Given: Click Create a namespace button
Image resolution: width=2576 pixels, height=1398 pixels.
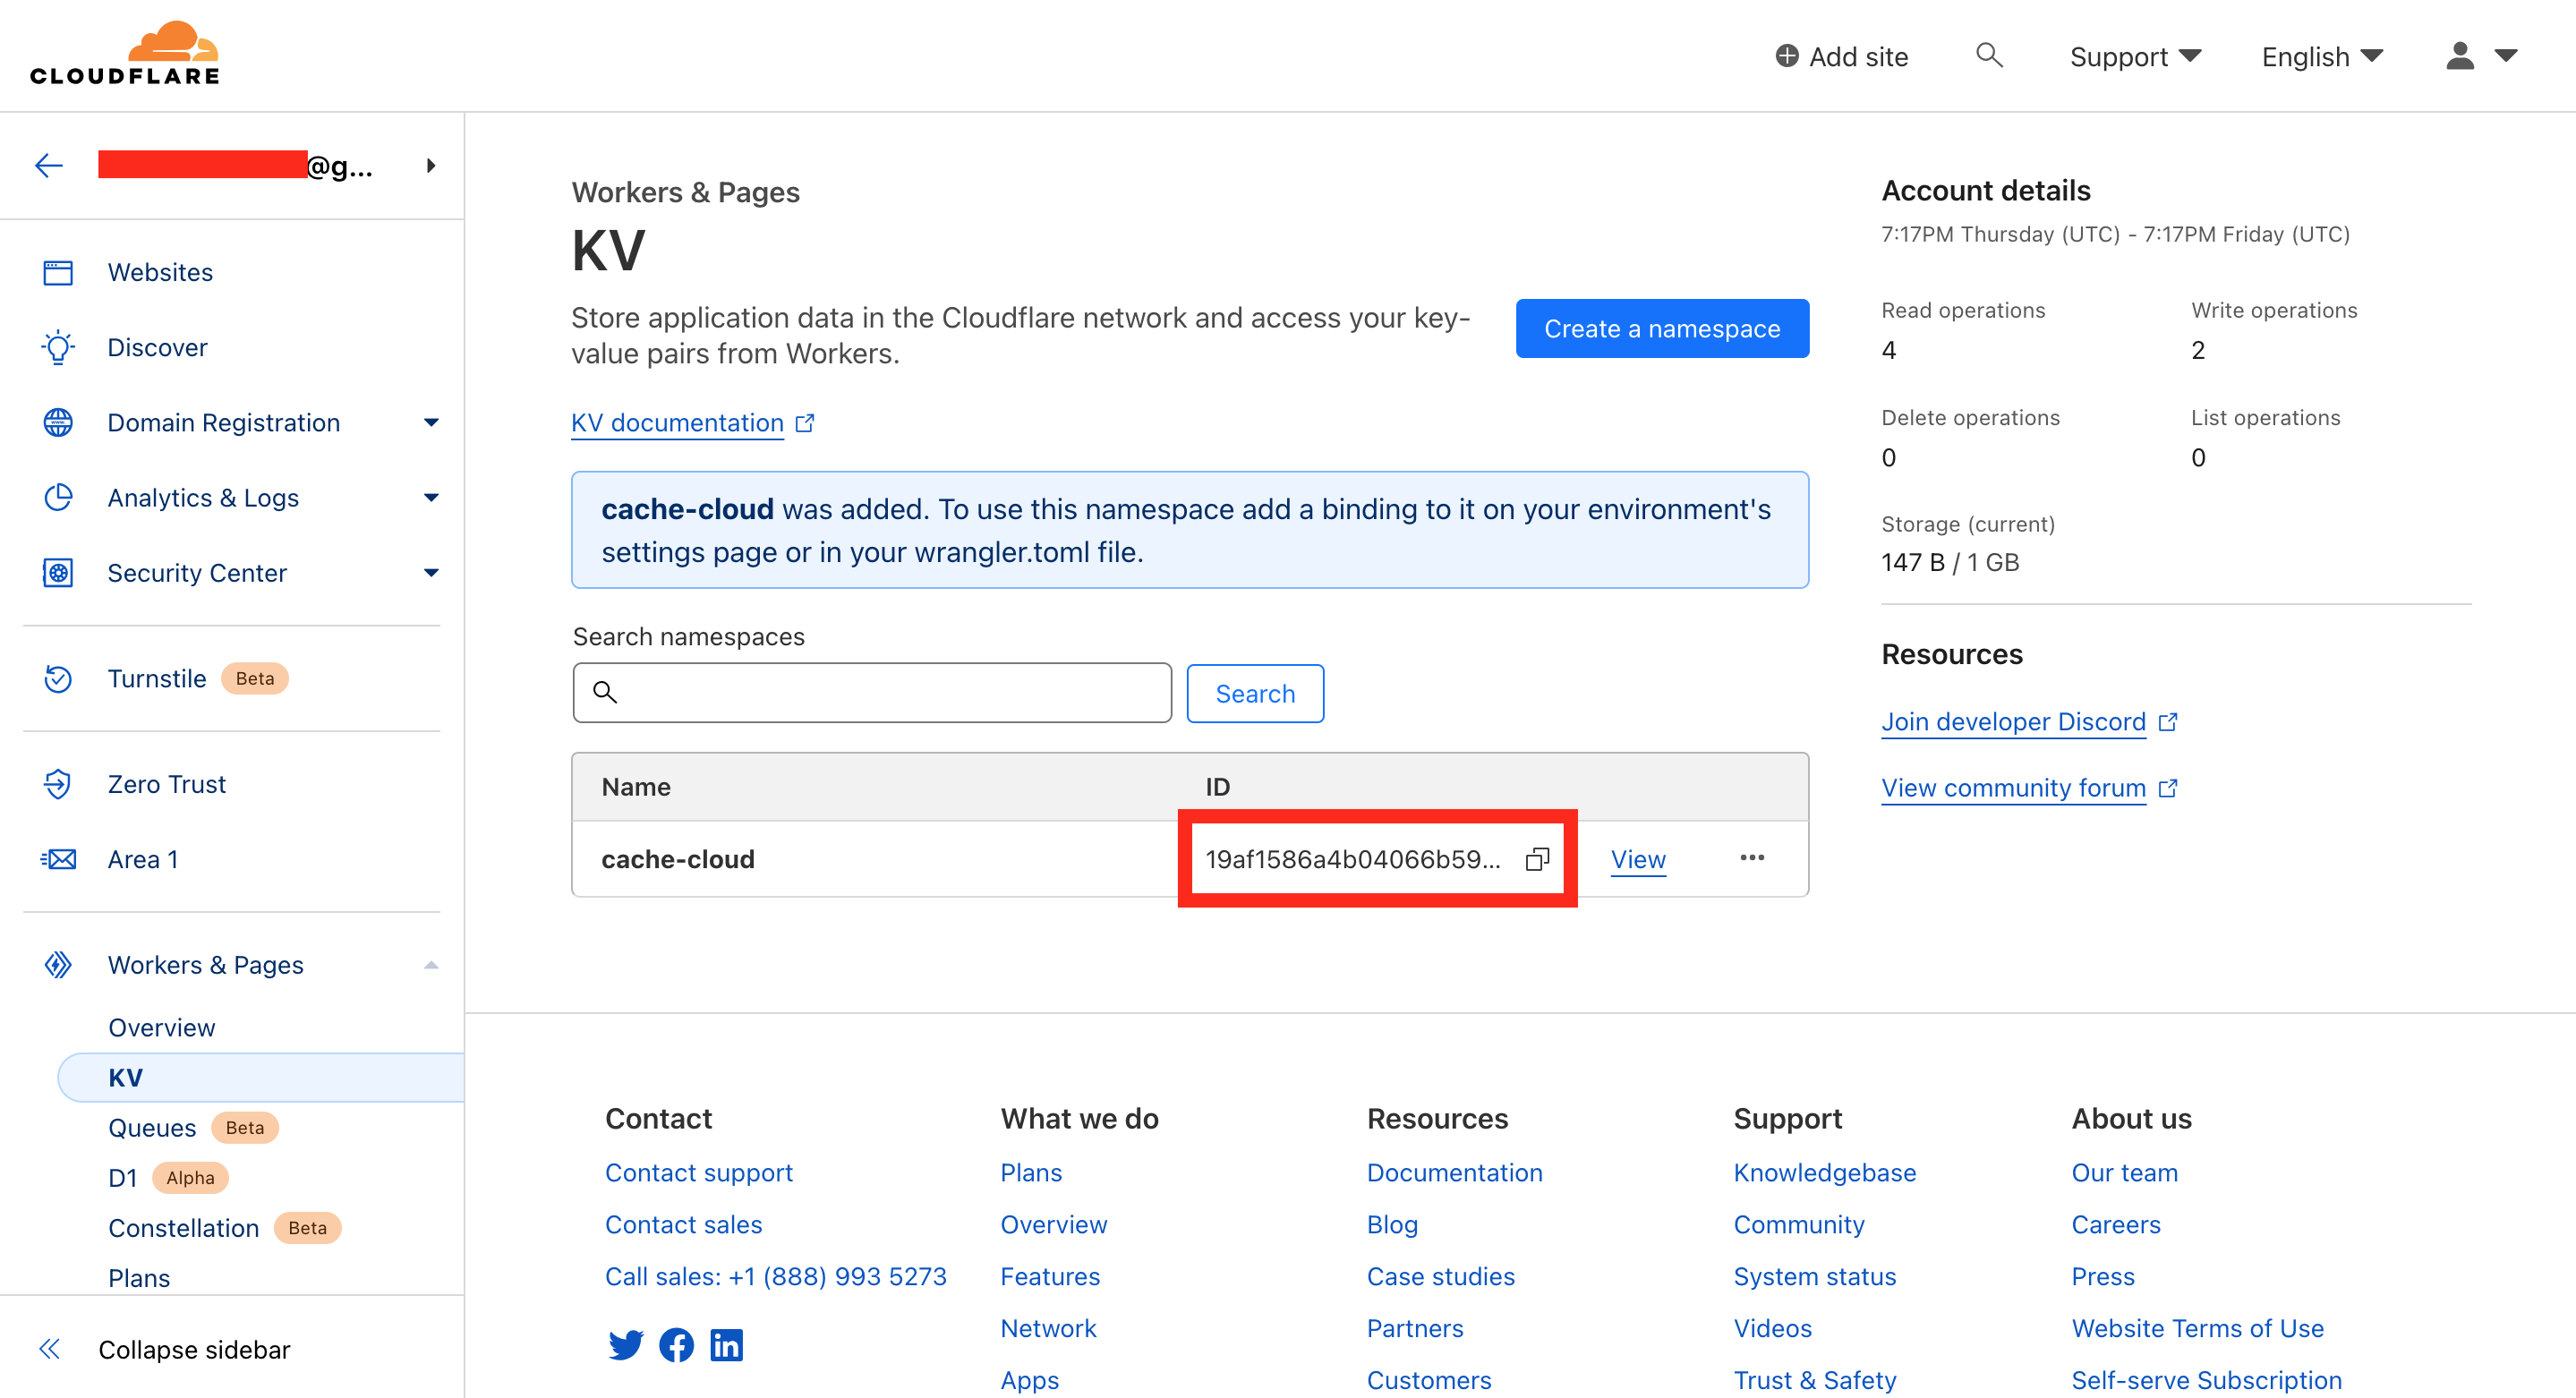Looking at the screenshot, I should pos(1662,328).
